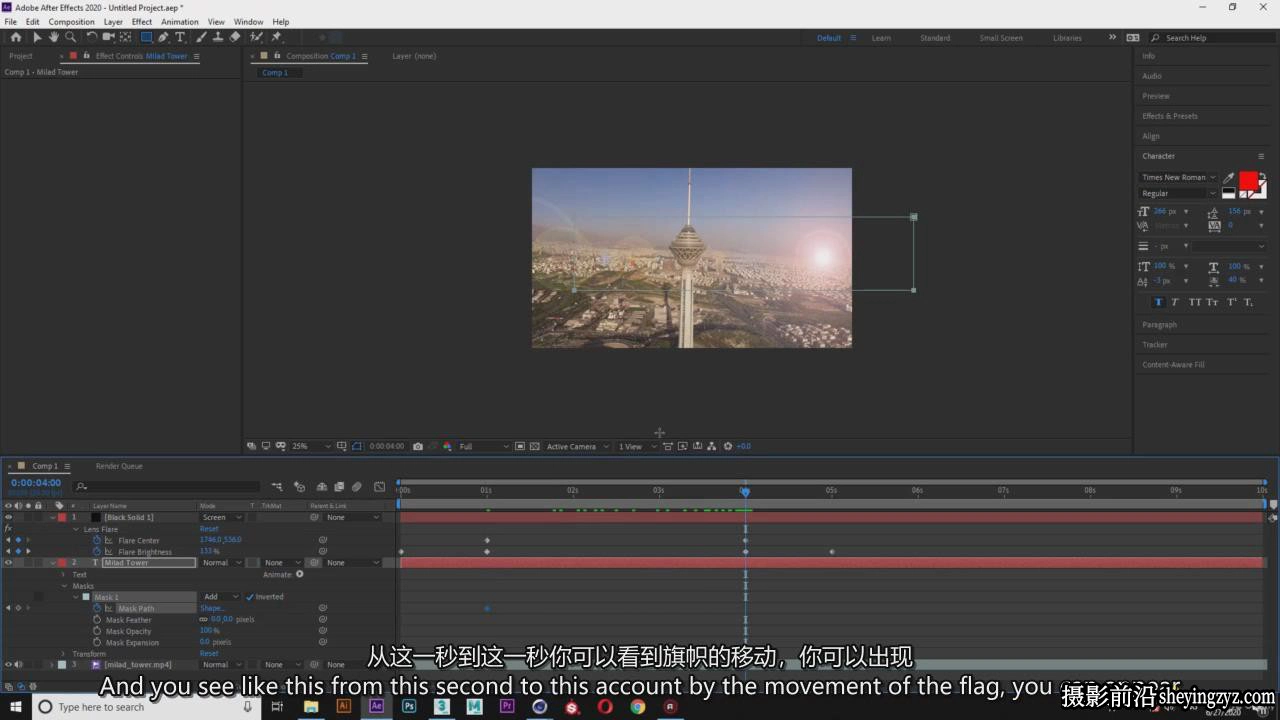Hide the Black Solid 1 layer
This screenshot has width=1280, height=720.
point(8,517)
